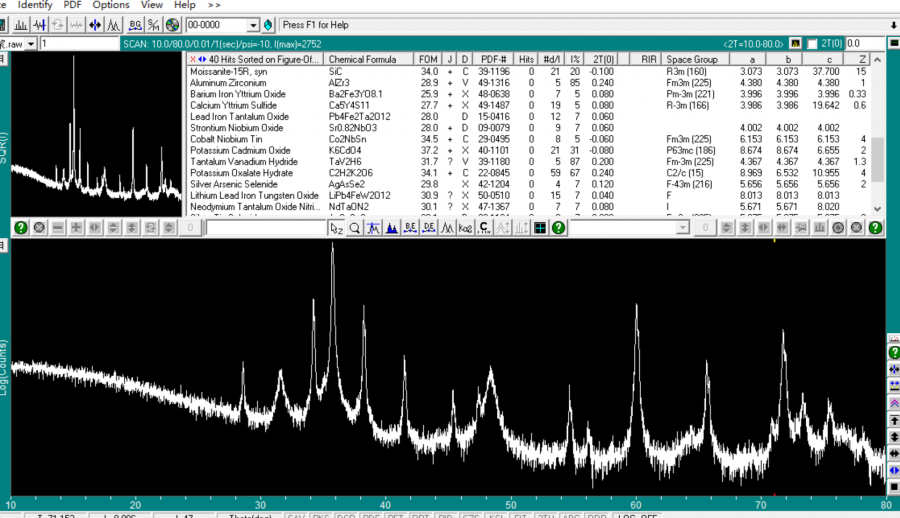Select the magnifier zoom tool
900x518 pixels.
[355, 228]
